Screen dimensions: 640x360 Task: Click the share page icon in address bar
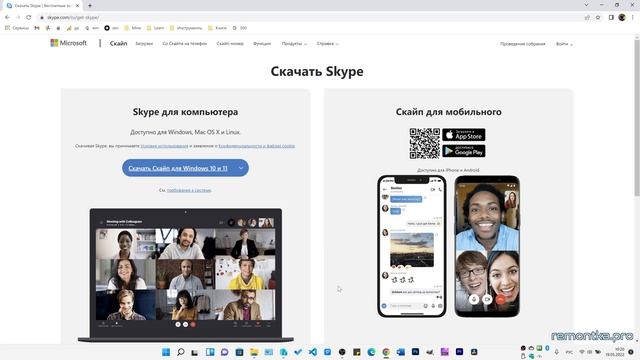(587, 17)
